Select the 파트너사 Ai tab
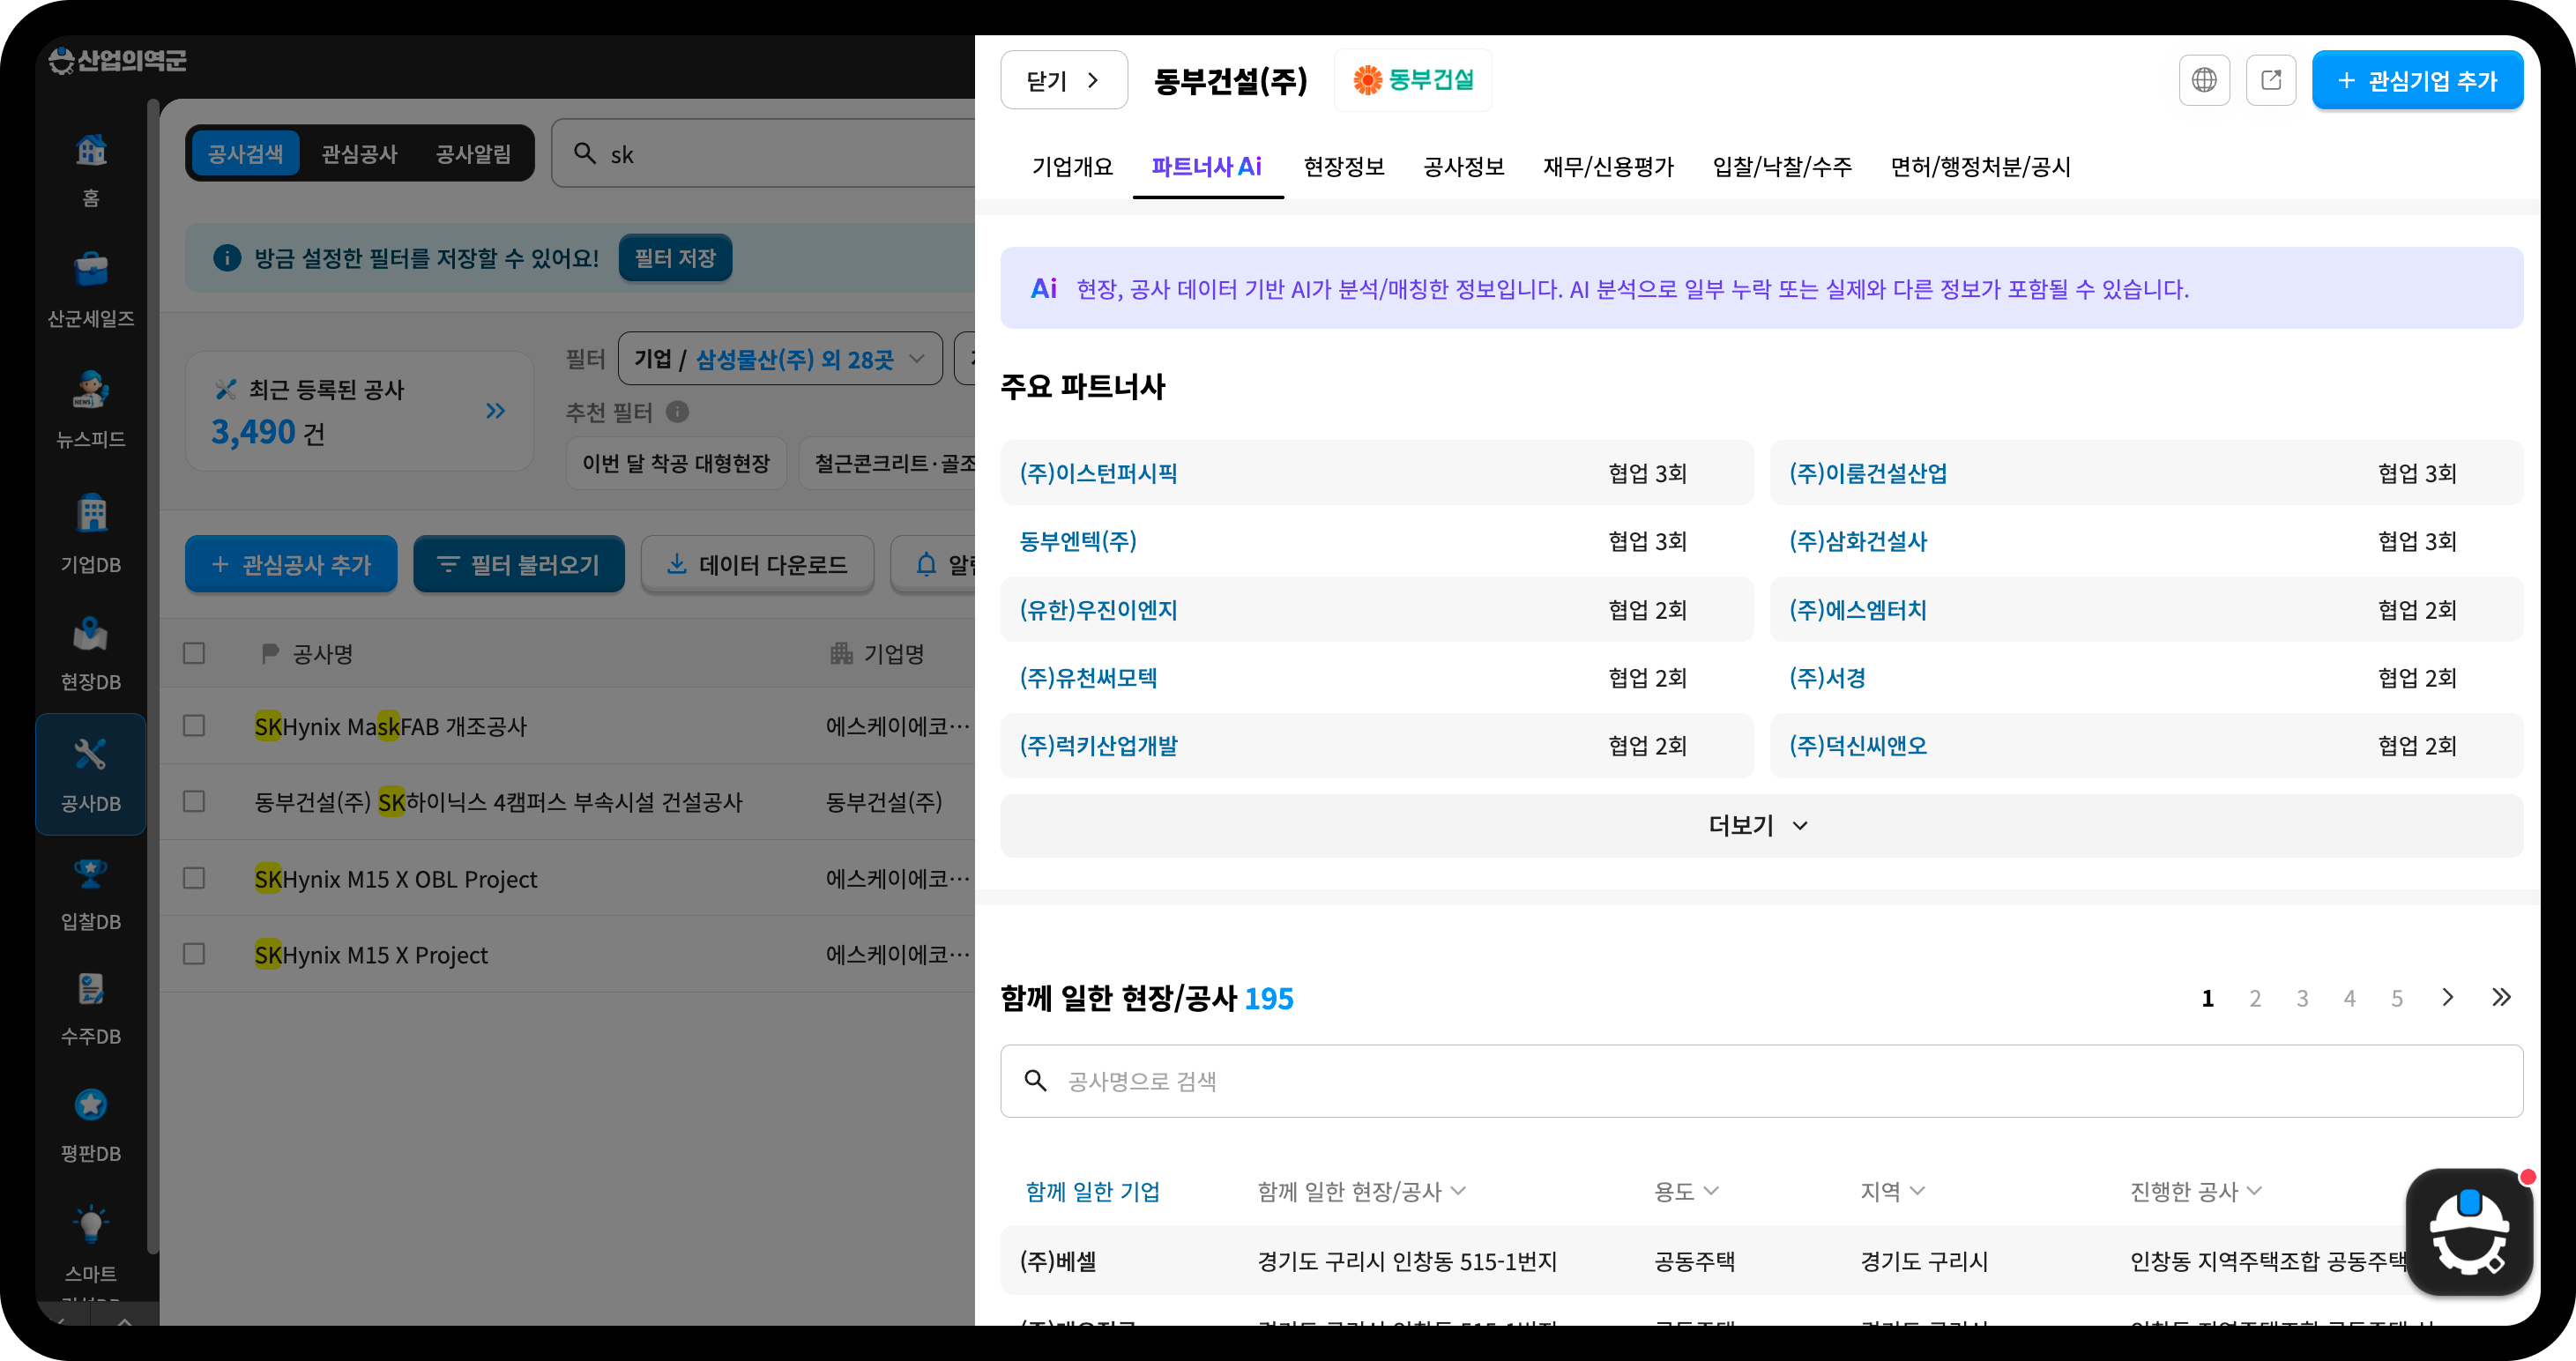 [x=1207, y=167]
